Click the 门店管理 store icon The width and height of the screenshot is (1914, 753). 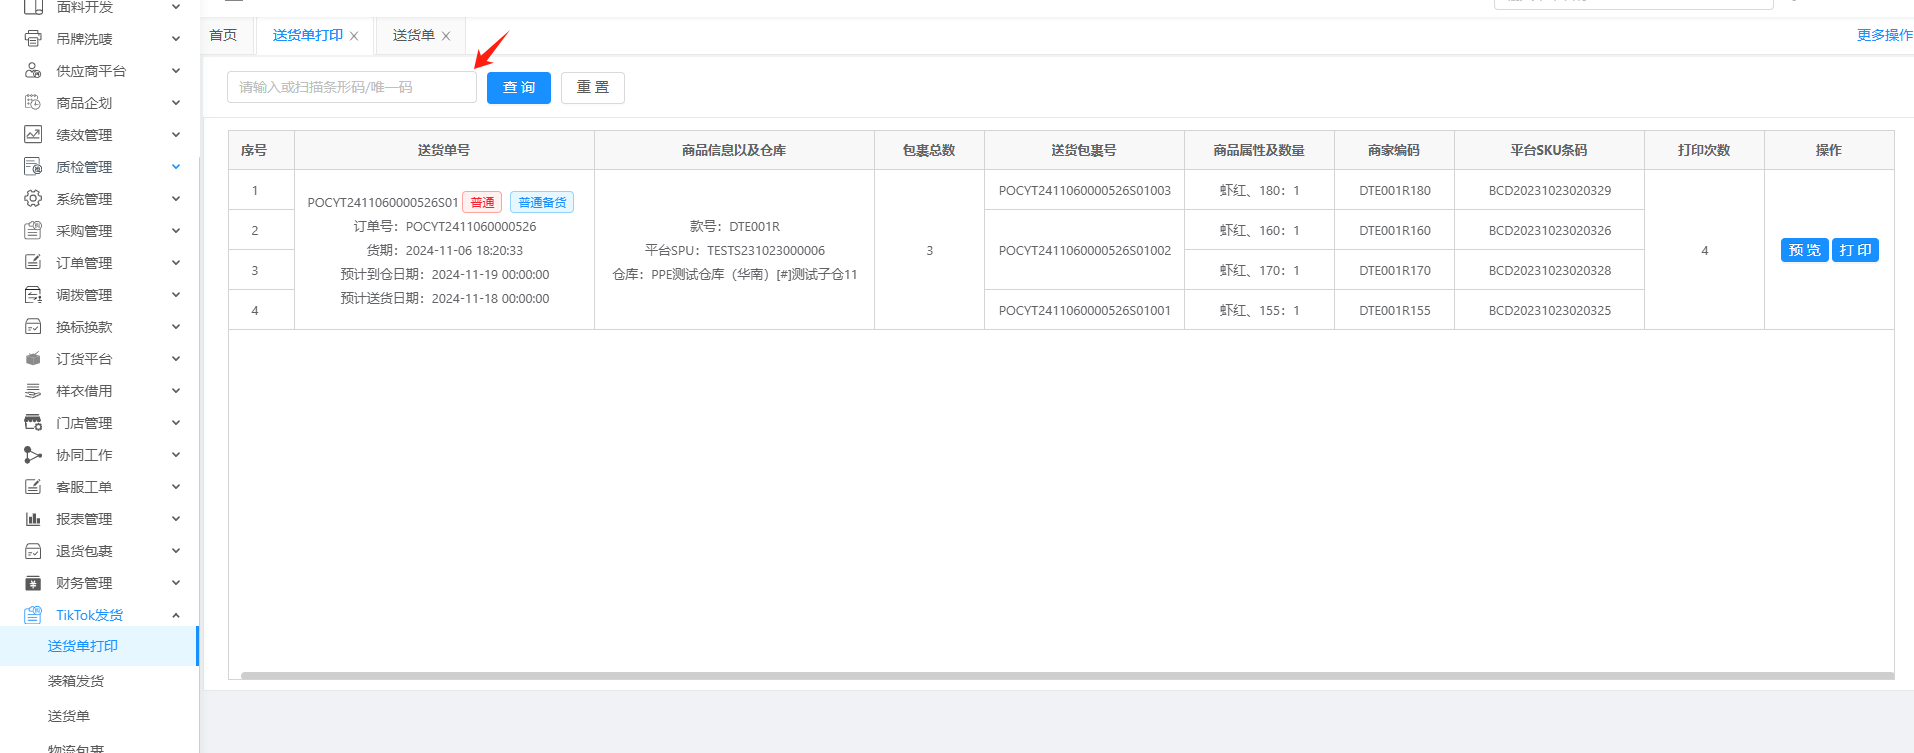(x=33, y=423)
